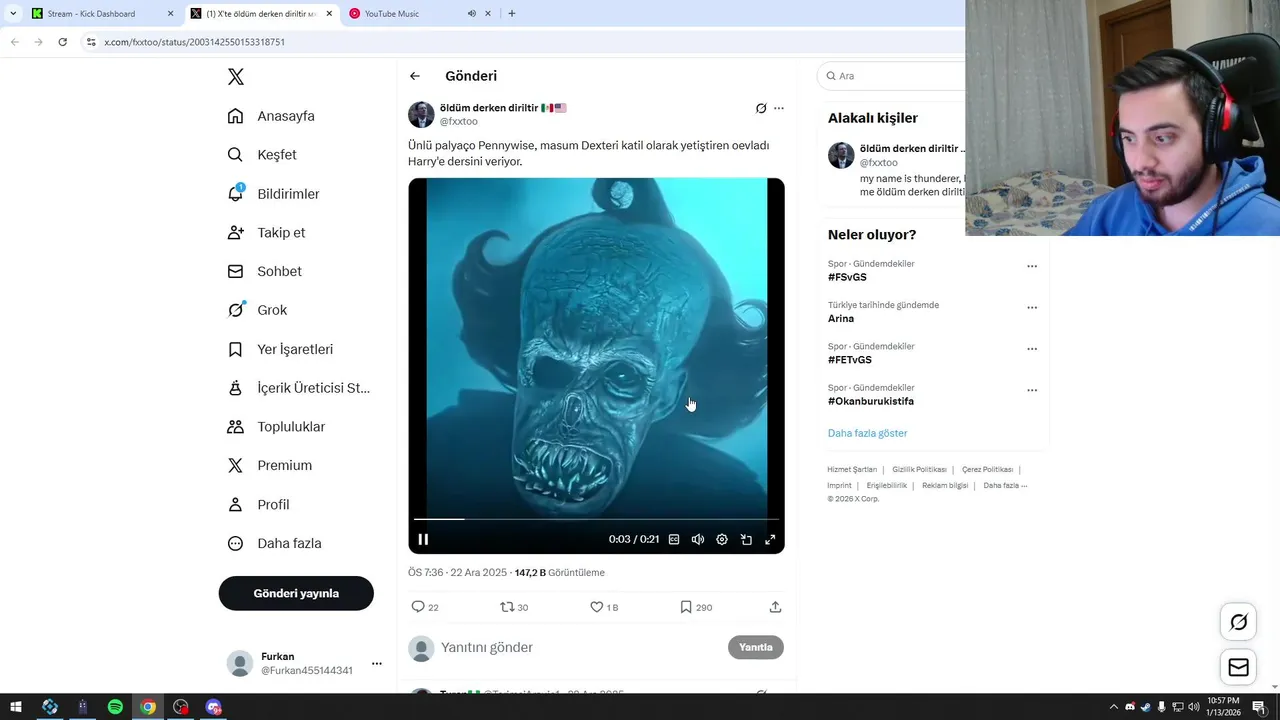Open post three-dot options menu
Viewport: 1280px width, 720px height.
[x=779, y=108]
